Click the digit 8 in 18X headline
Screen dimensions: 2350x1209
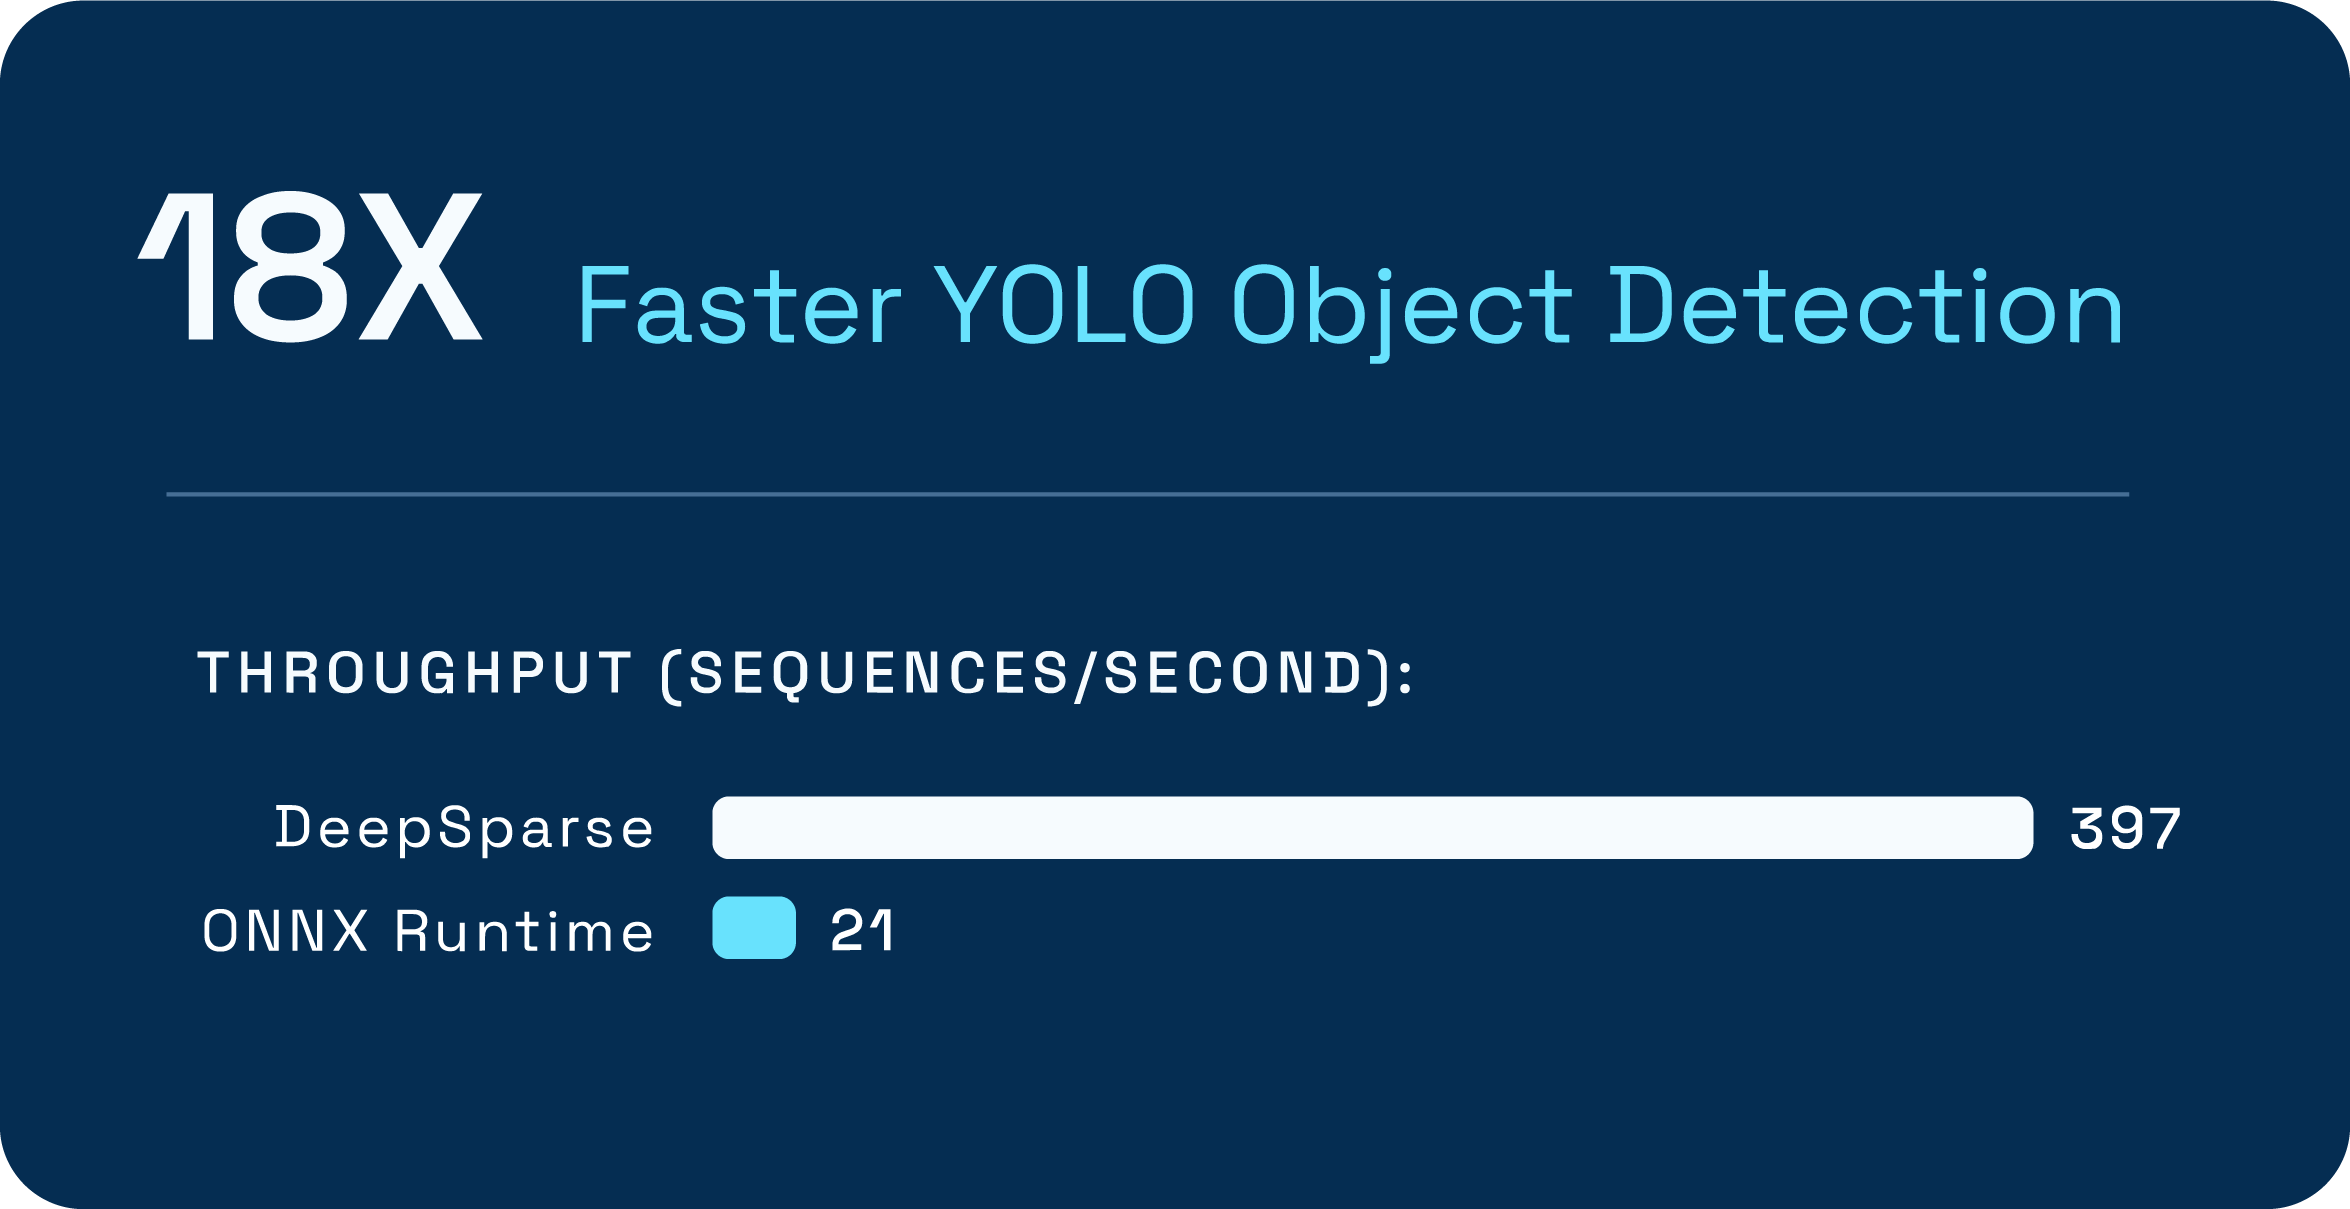(x=290, y=265)
